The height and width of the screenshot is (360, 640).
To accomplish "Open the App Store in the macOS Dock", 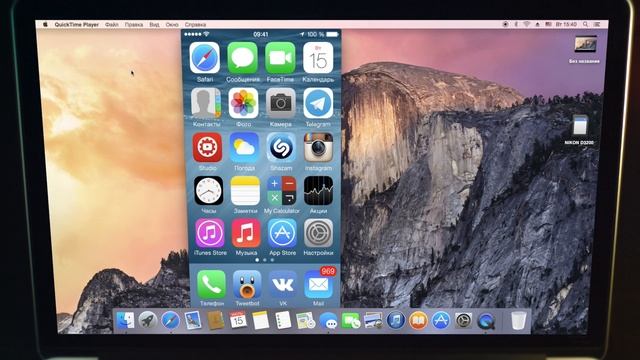I will click(x=441, y=320).
